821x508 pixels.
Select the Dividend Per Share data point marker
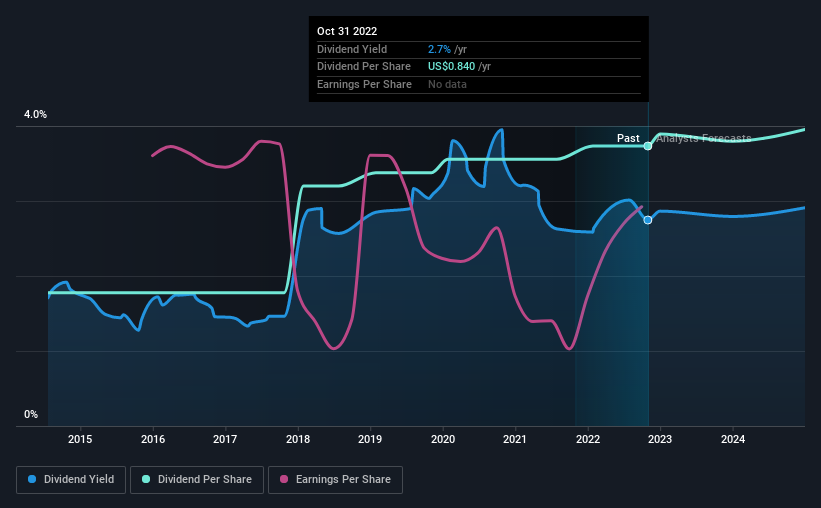[648, 146]
